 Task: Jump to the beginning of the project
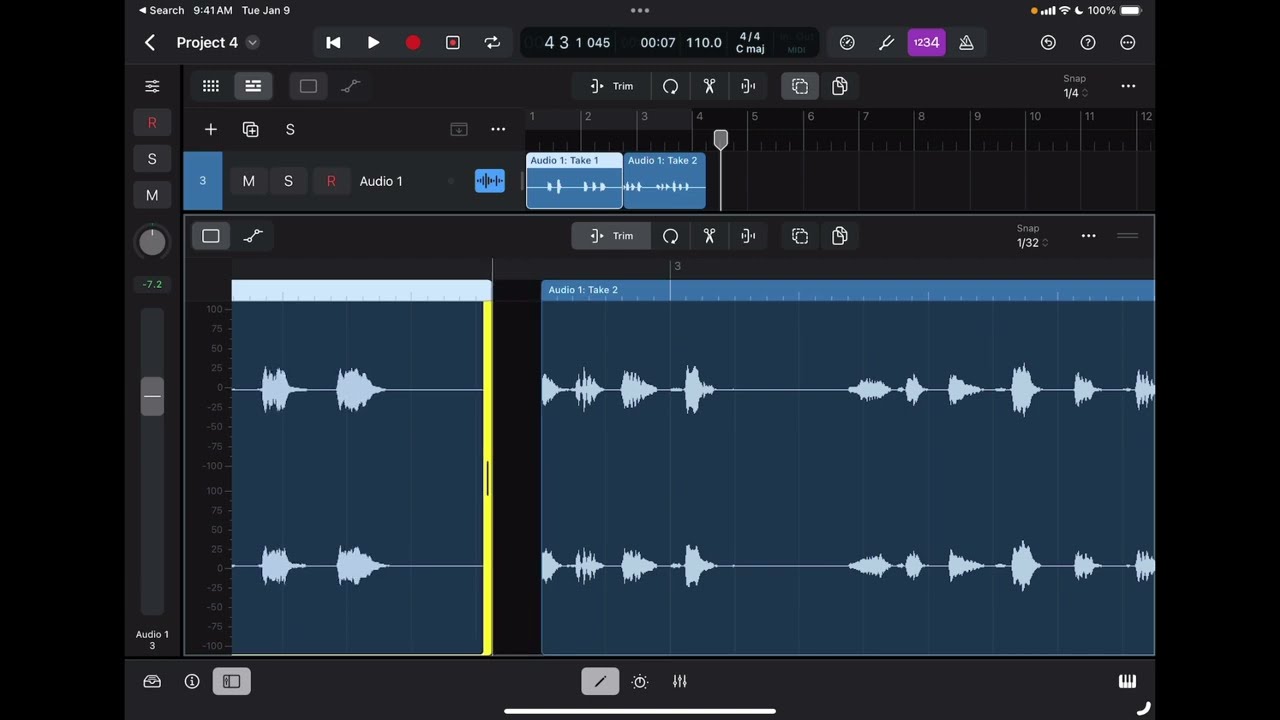click(333, 42)
